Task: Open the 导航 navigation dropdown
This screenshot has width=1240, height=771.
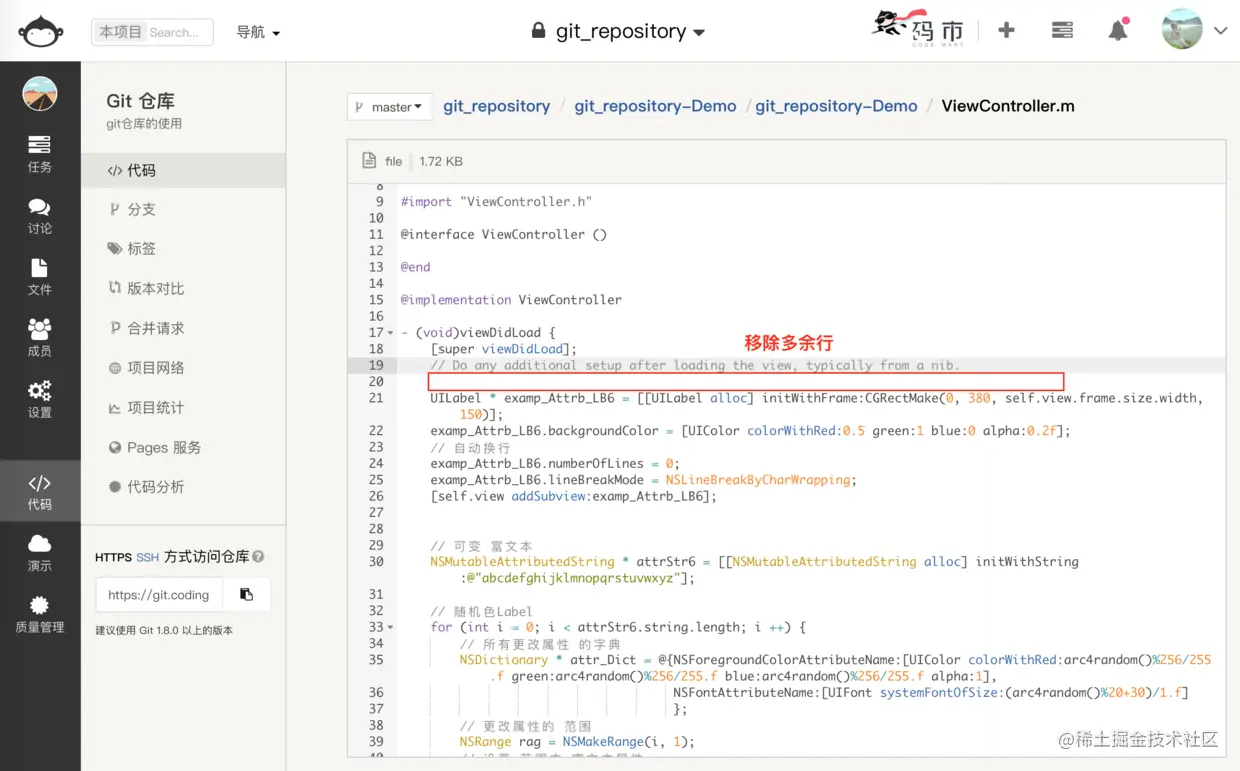Action: coord(258,32)
